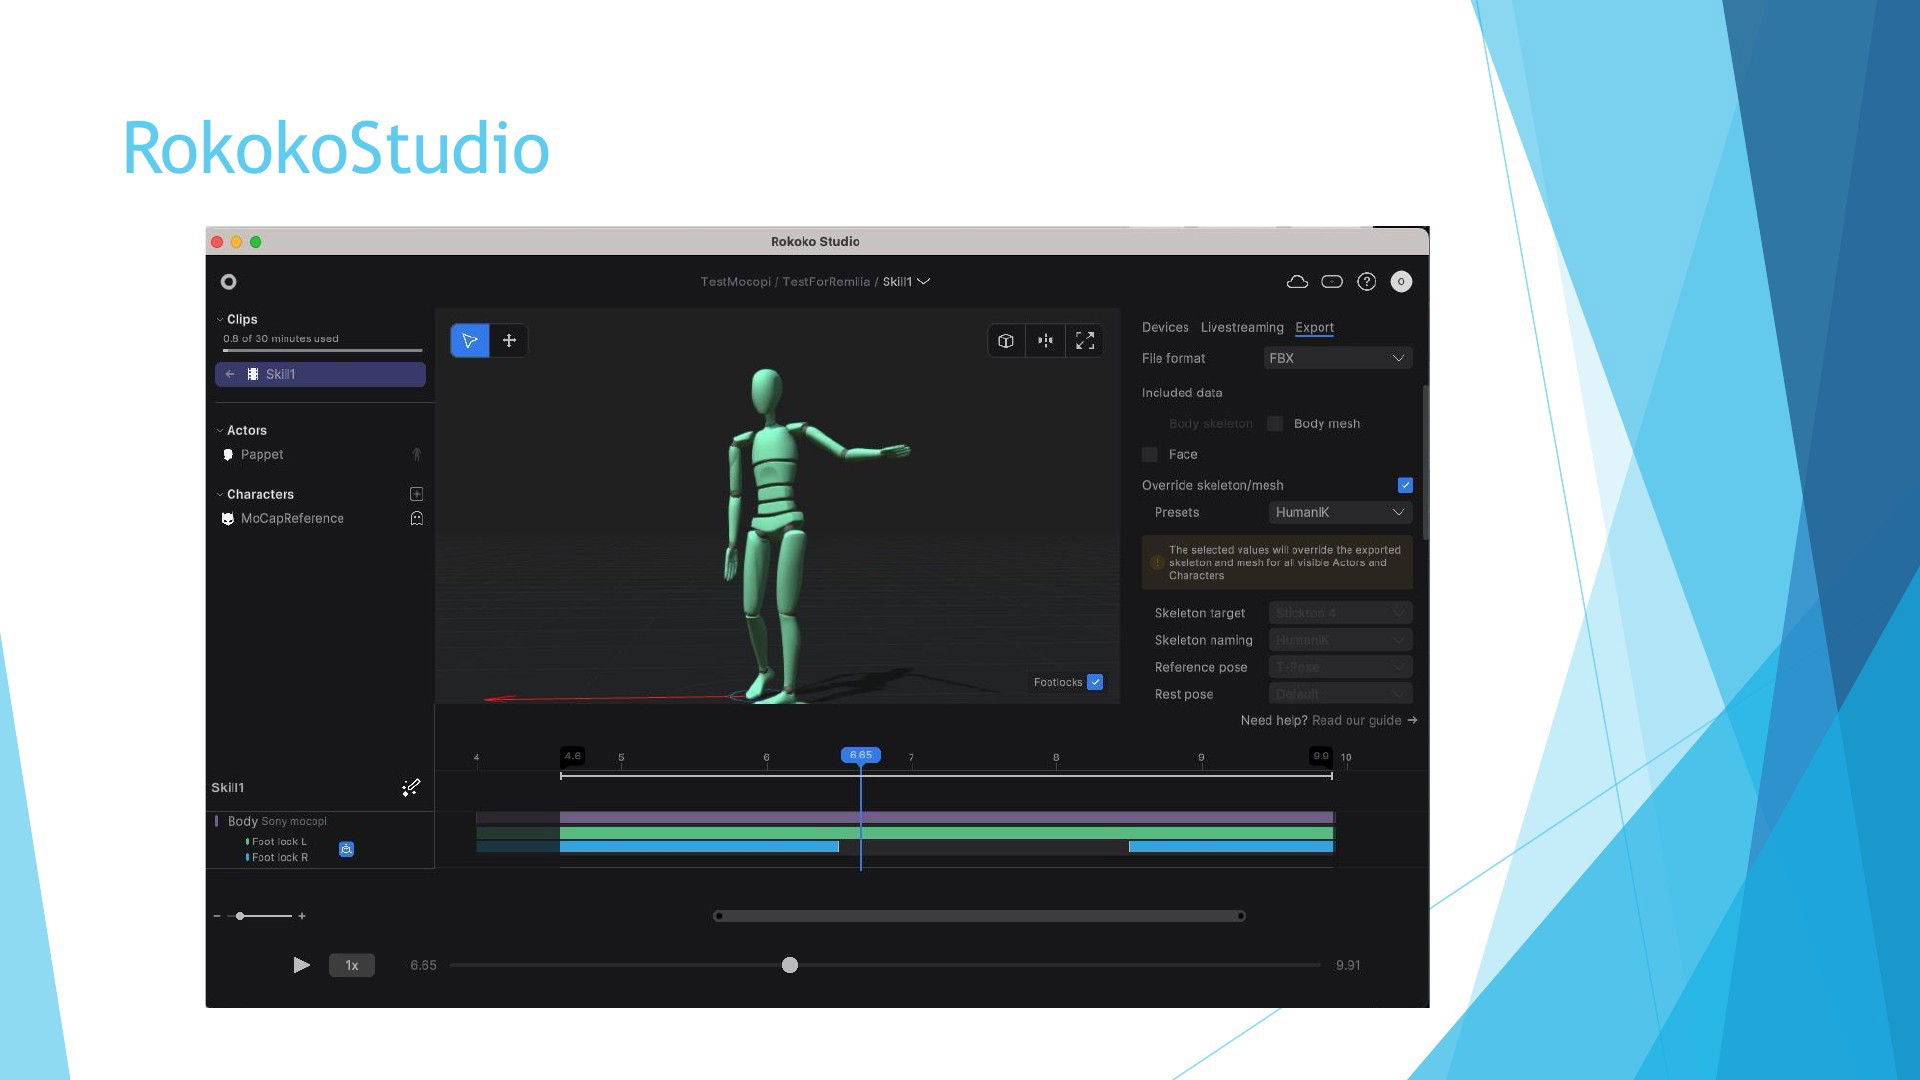Enable the Body mesh checkbox
1920x1080 pixels.
click(x=1275, y=424)
